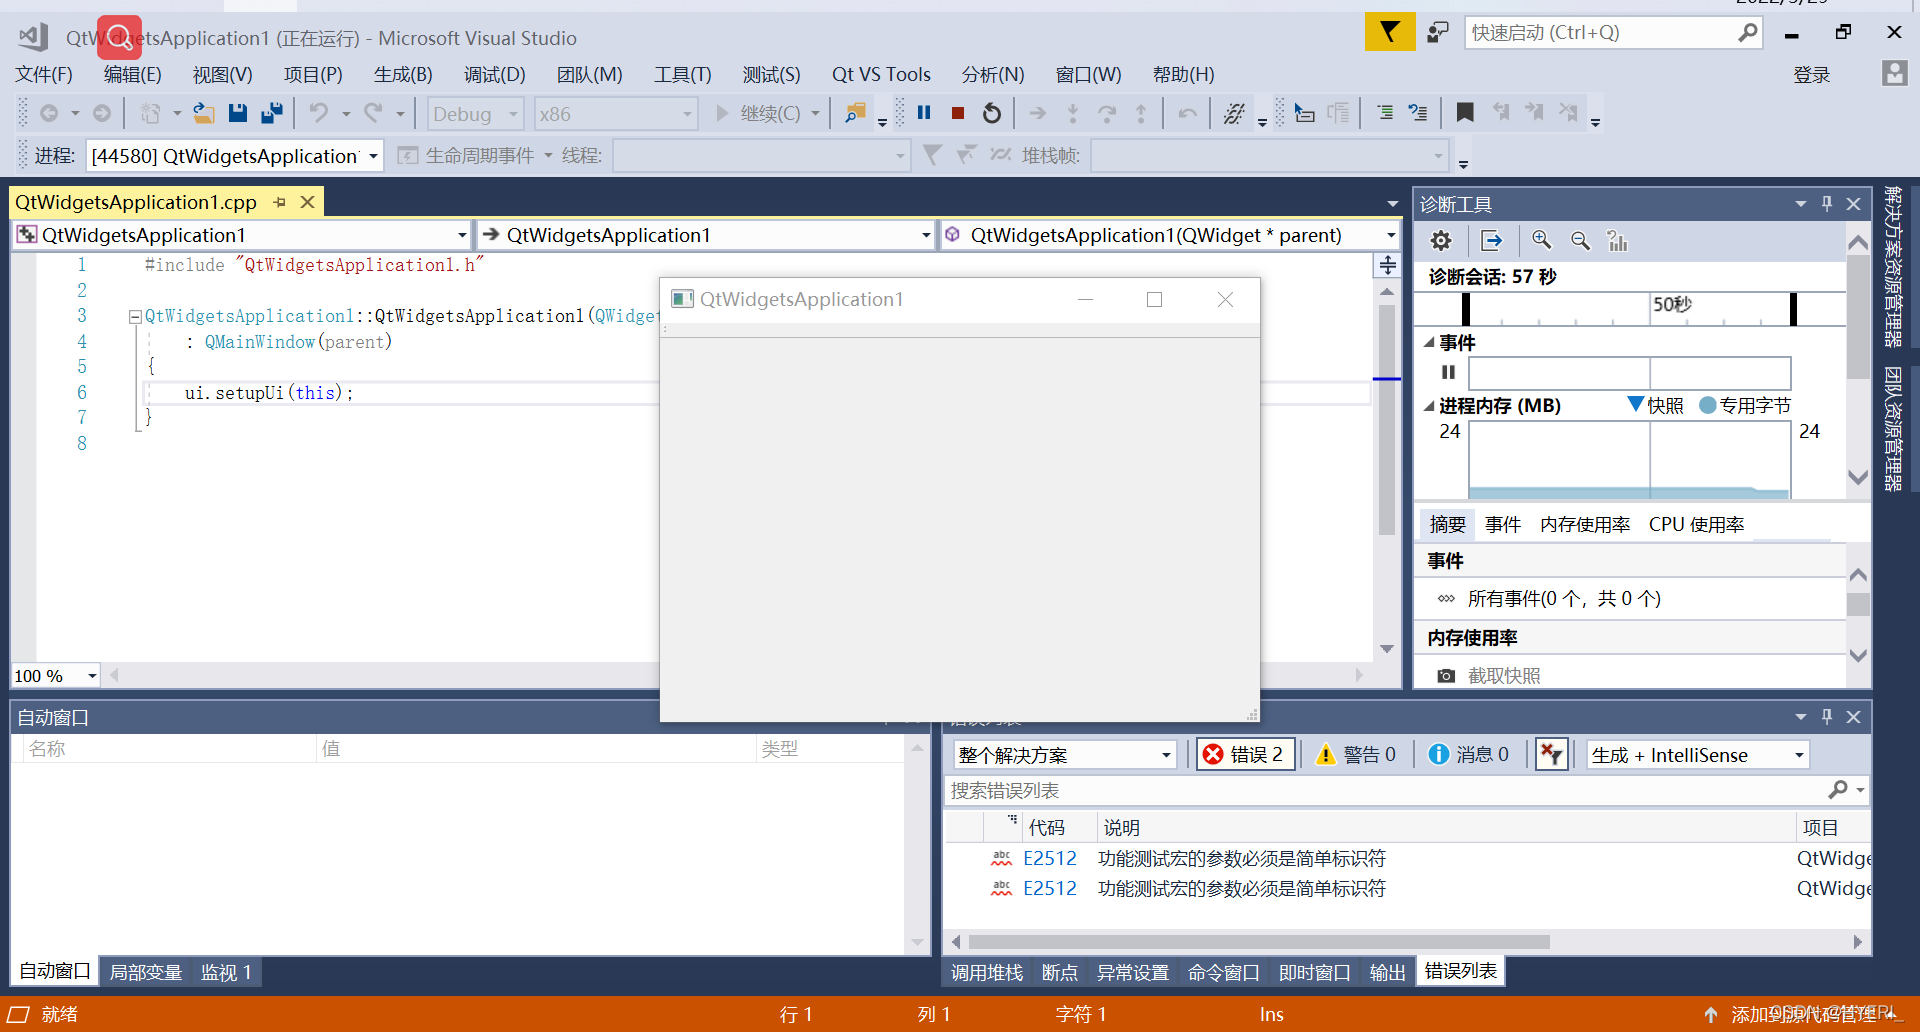Pin the QtWidgetsApplication1.cpp tab
Screen dimensions: 1920x1032
click(280, 202)
